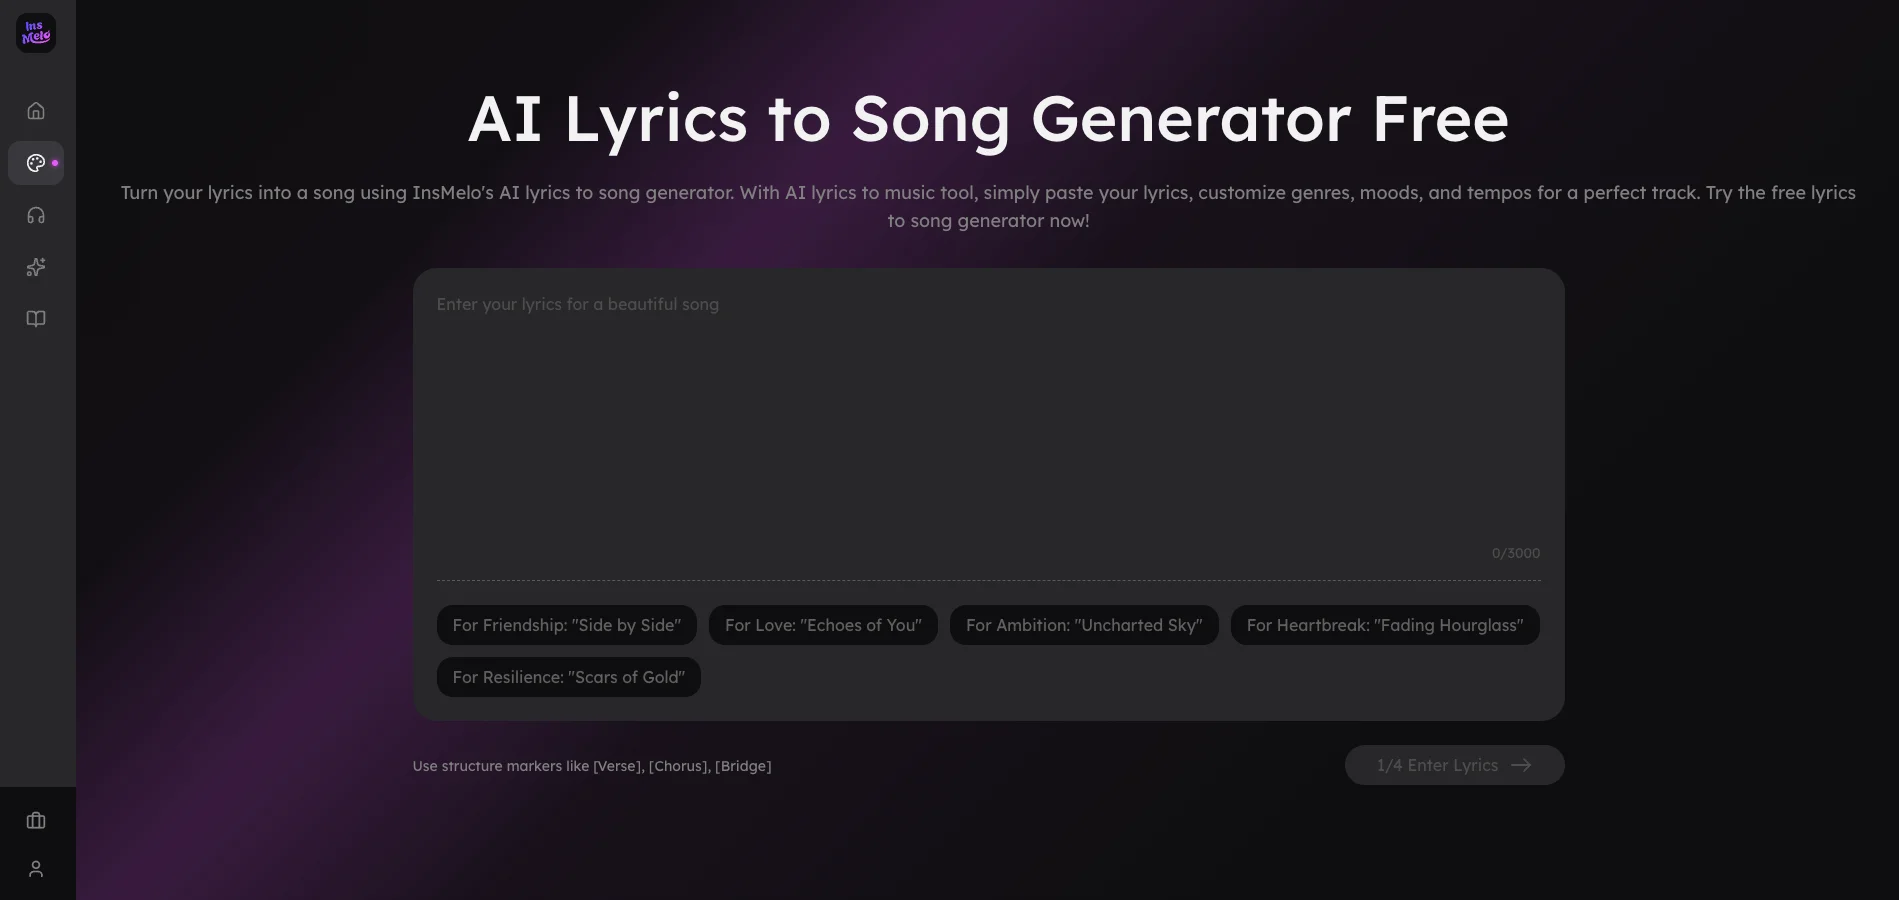Click the notification dot beside the palette icon
1899x900 pixels.
(x=56, y=162)
